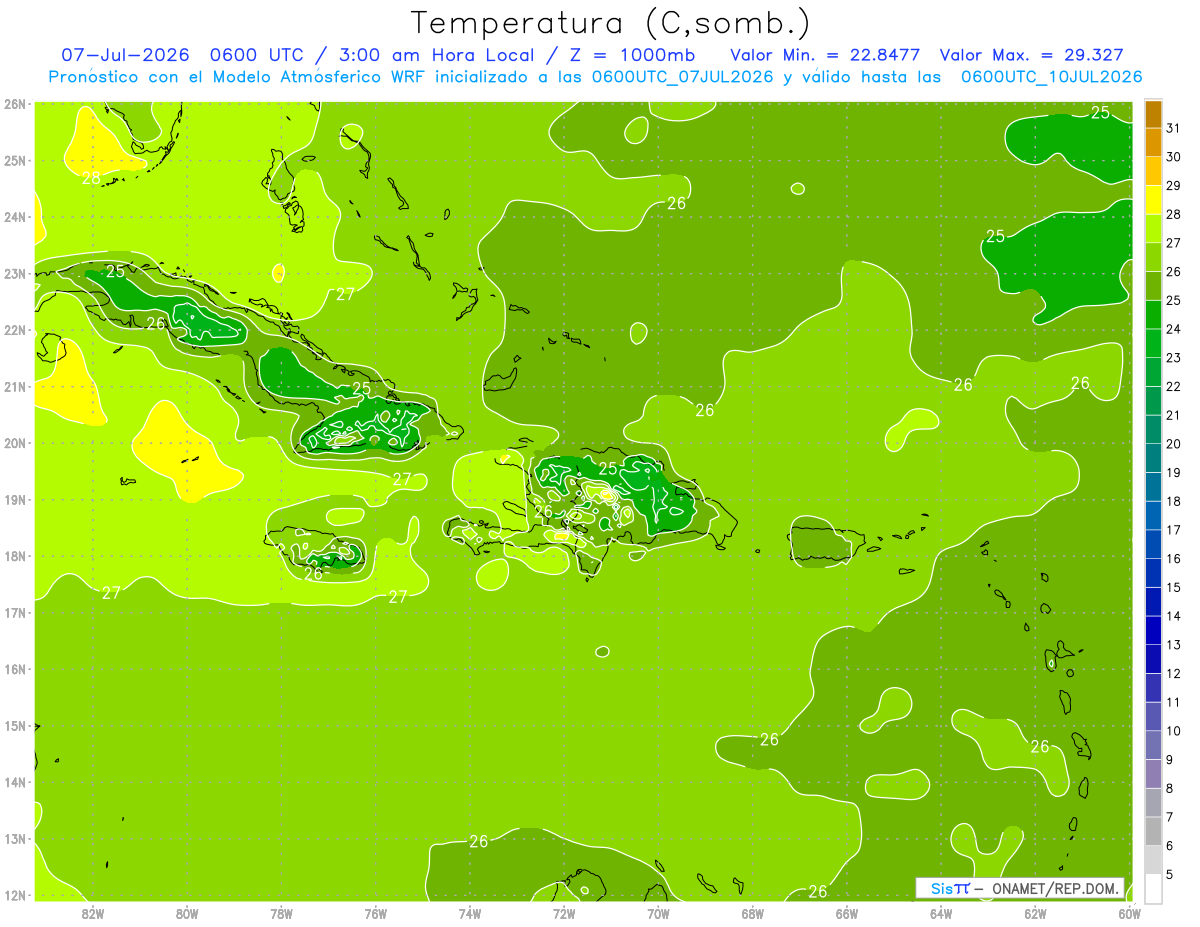This screenshot has height=927, width=1200.
Task: Click the 'Temperatura (C,somb.)' title
Action: [x=611, y=23]
